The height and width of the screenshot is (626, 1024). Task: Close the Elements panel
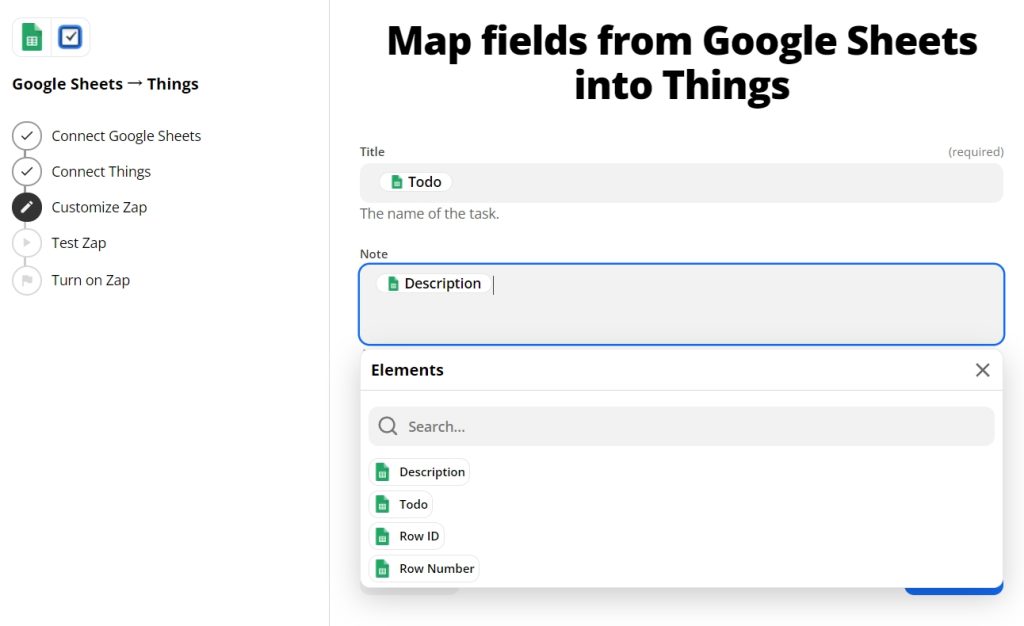point(982,370)
